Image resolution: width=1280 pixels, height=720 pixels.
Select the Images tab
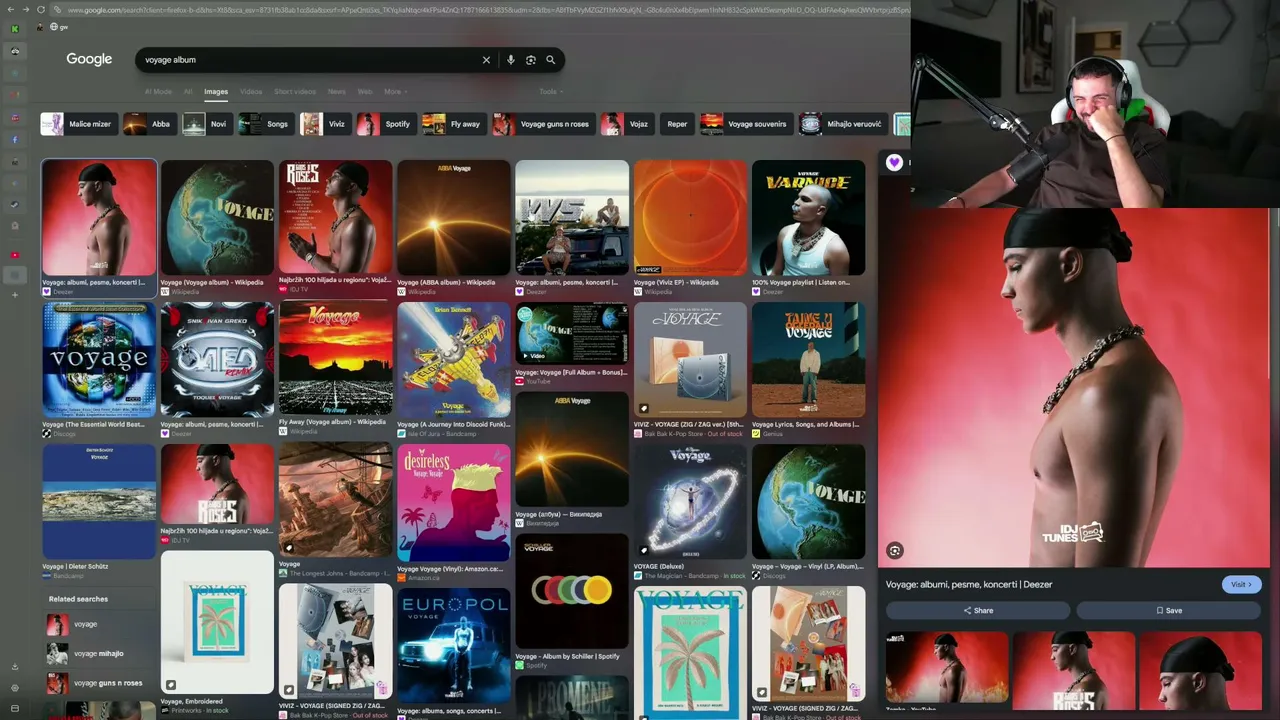click(x=216, y=92)
